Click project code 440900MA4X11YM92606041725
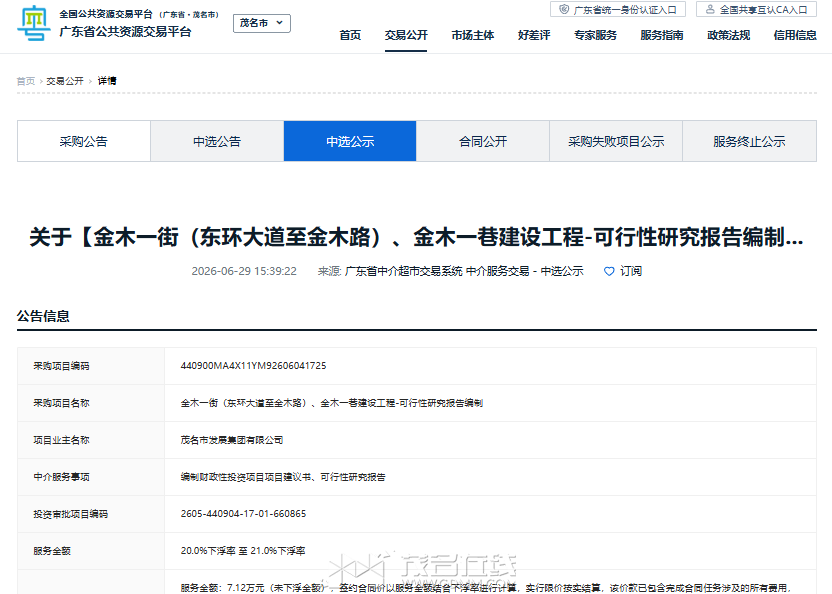This screenshot has width=832, height=594. 253,366
